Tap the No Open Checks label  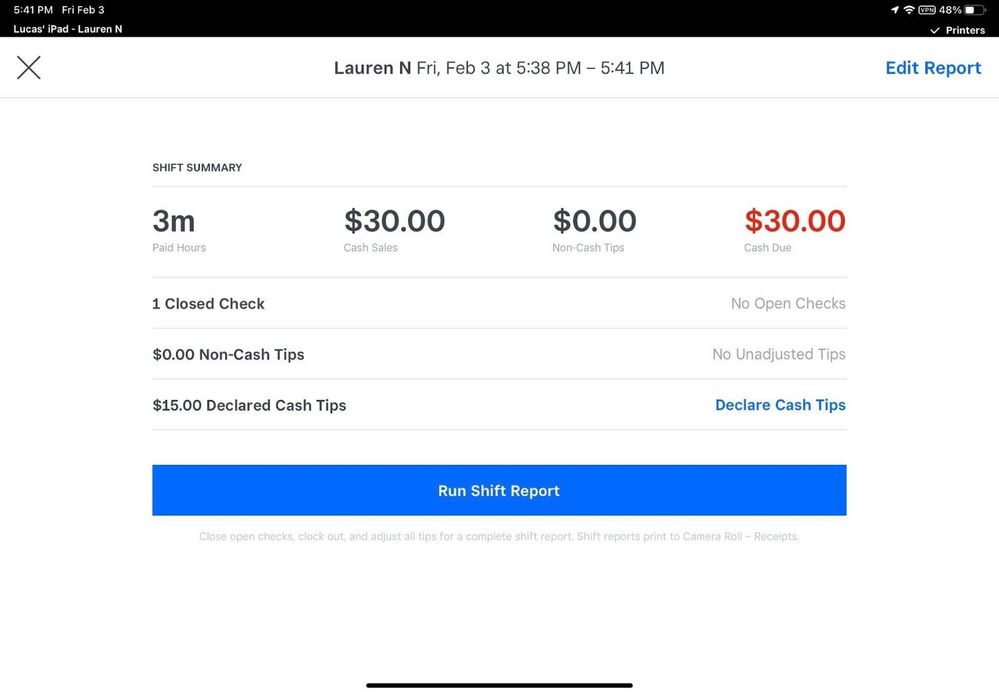pos(788,304)
